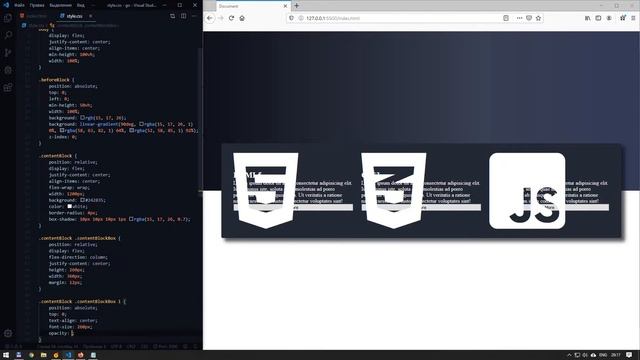640x360 pixels.
Task: Open the Source Control view in VS Code
Action: tap(8, 53)
